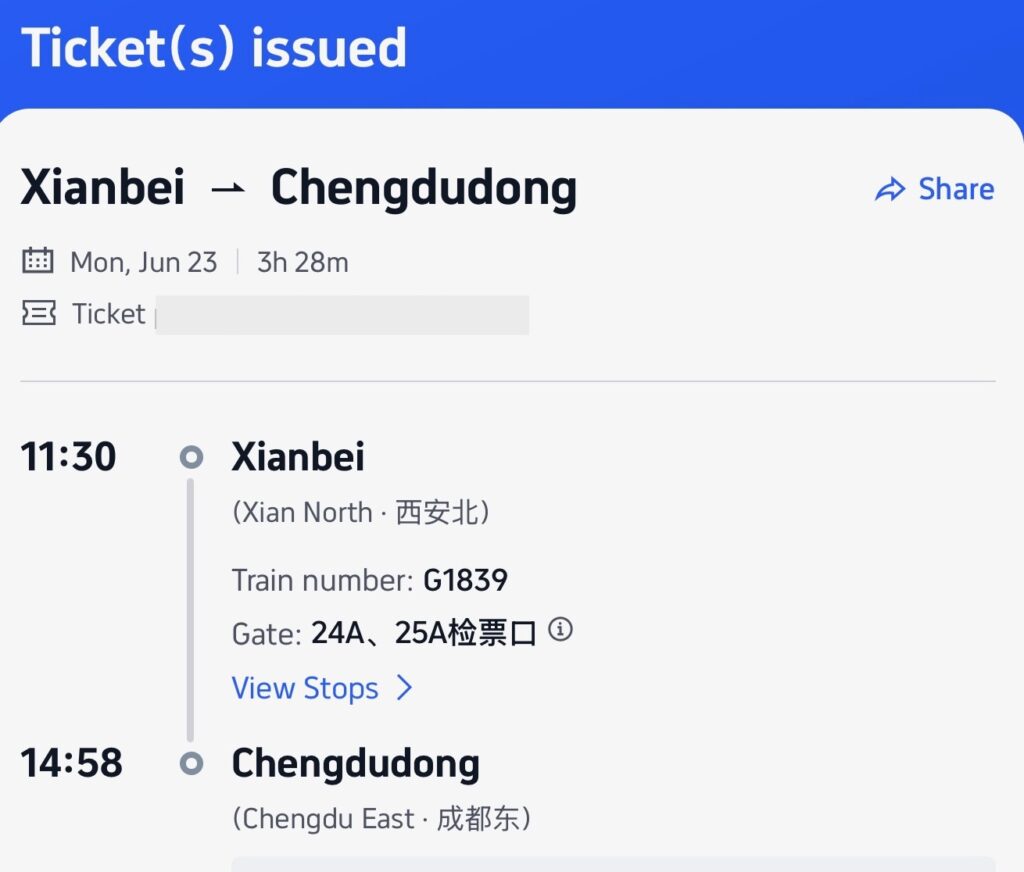Select the Chengdudong arrival station name
Viewport: 1024px width, 872px height.
click(x=355, y=763)
